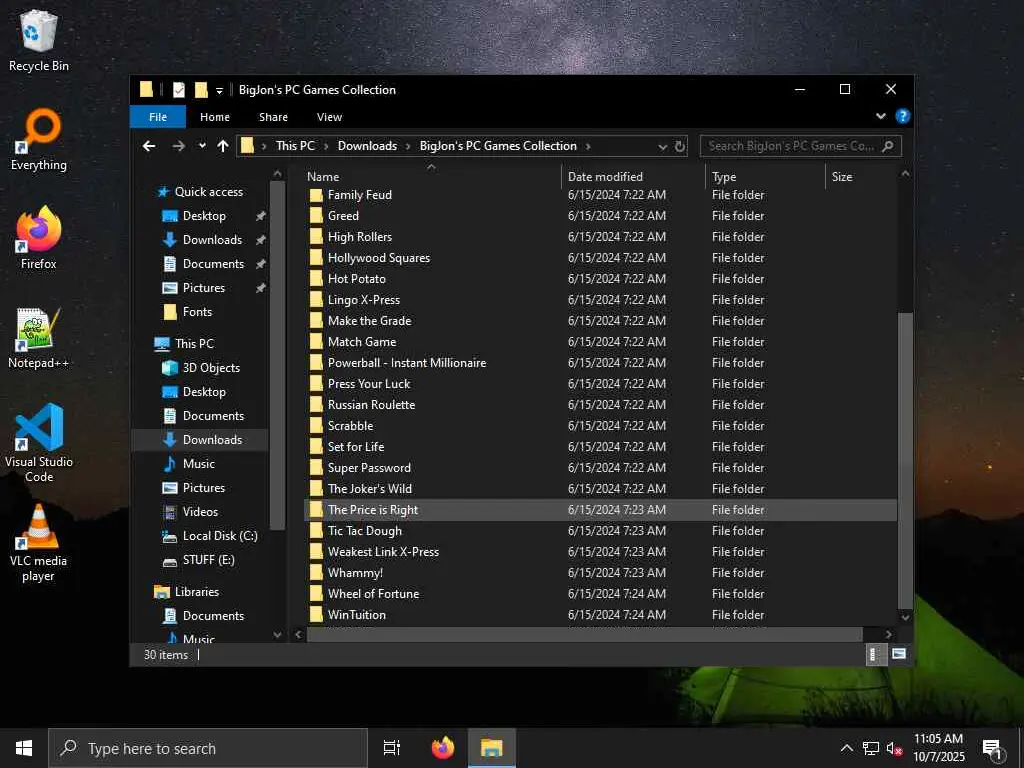Screen dimensions: 1024x768
Task: Click the file list vertical scrollbar thumb
Action: pyautogui.click(x=905, y=460)
